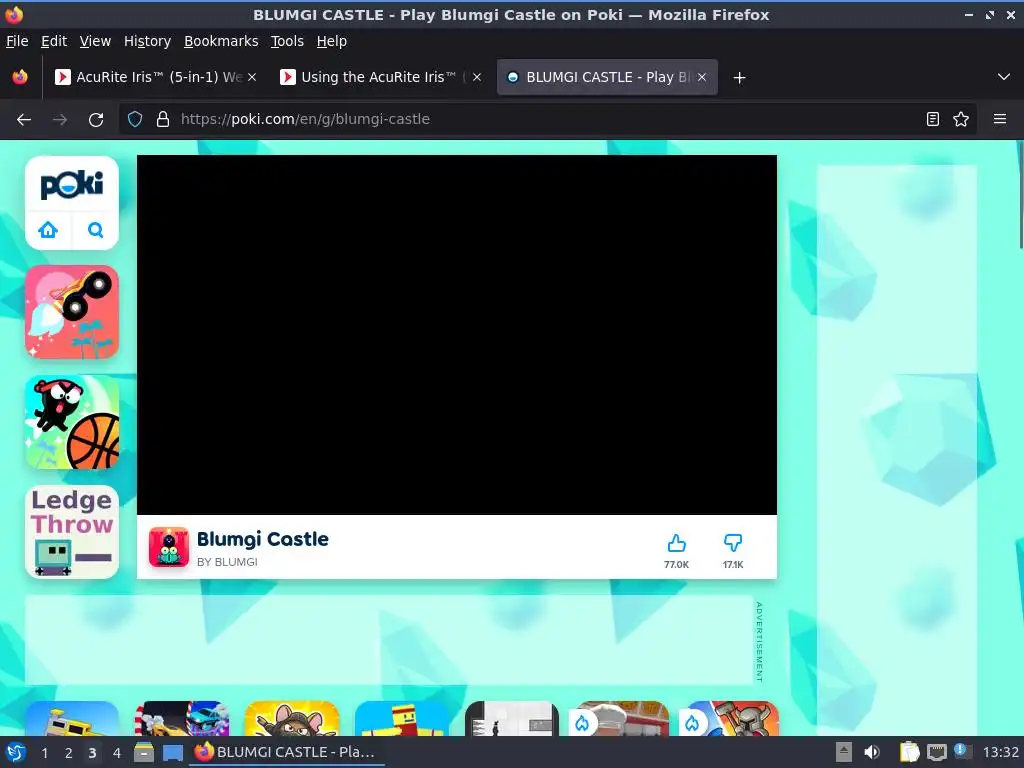Open the monster truck rocket game thumbnail
Image resolution: width=1024 pixels, height=768 pixels.
(x=72, y=312)
